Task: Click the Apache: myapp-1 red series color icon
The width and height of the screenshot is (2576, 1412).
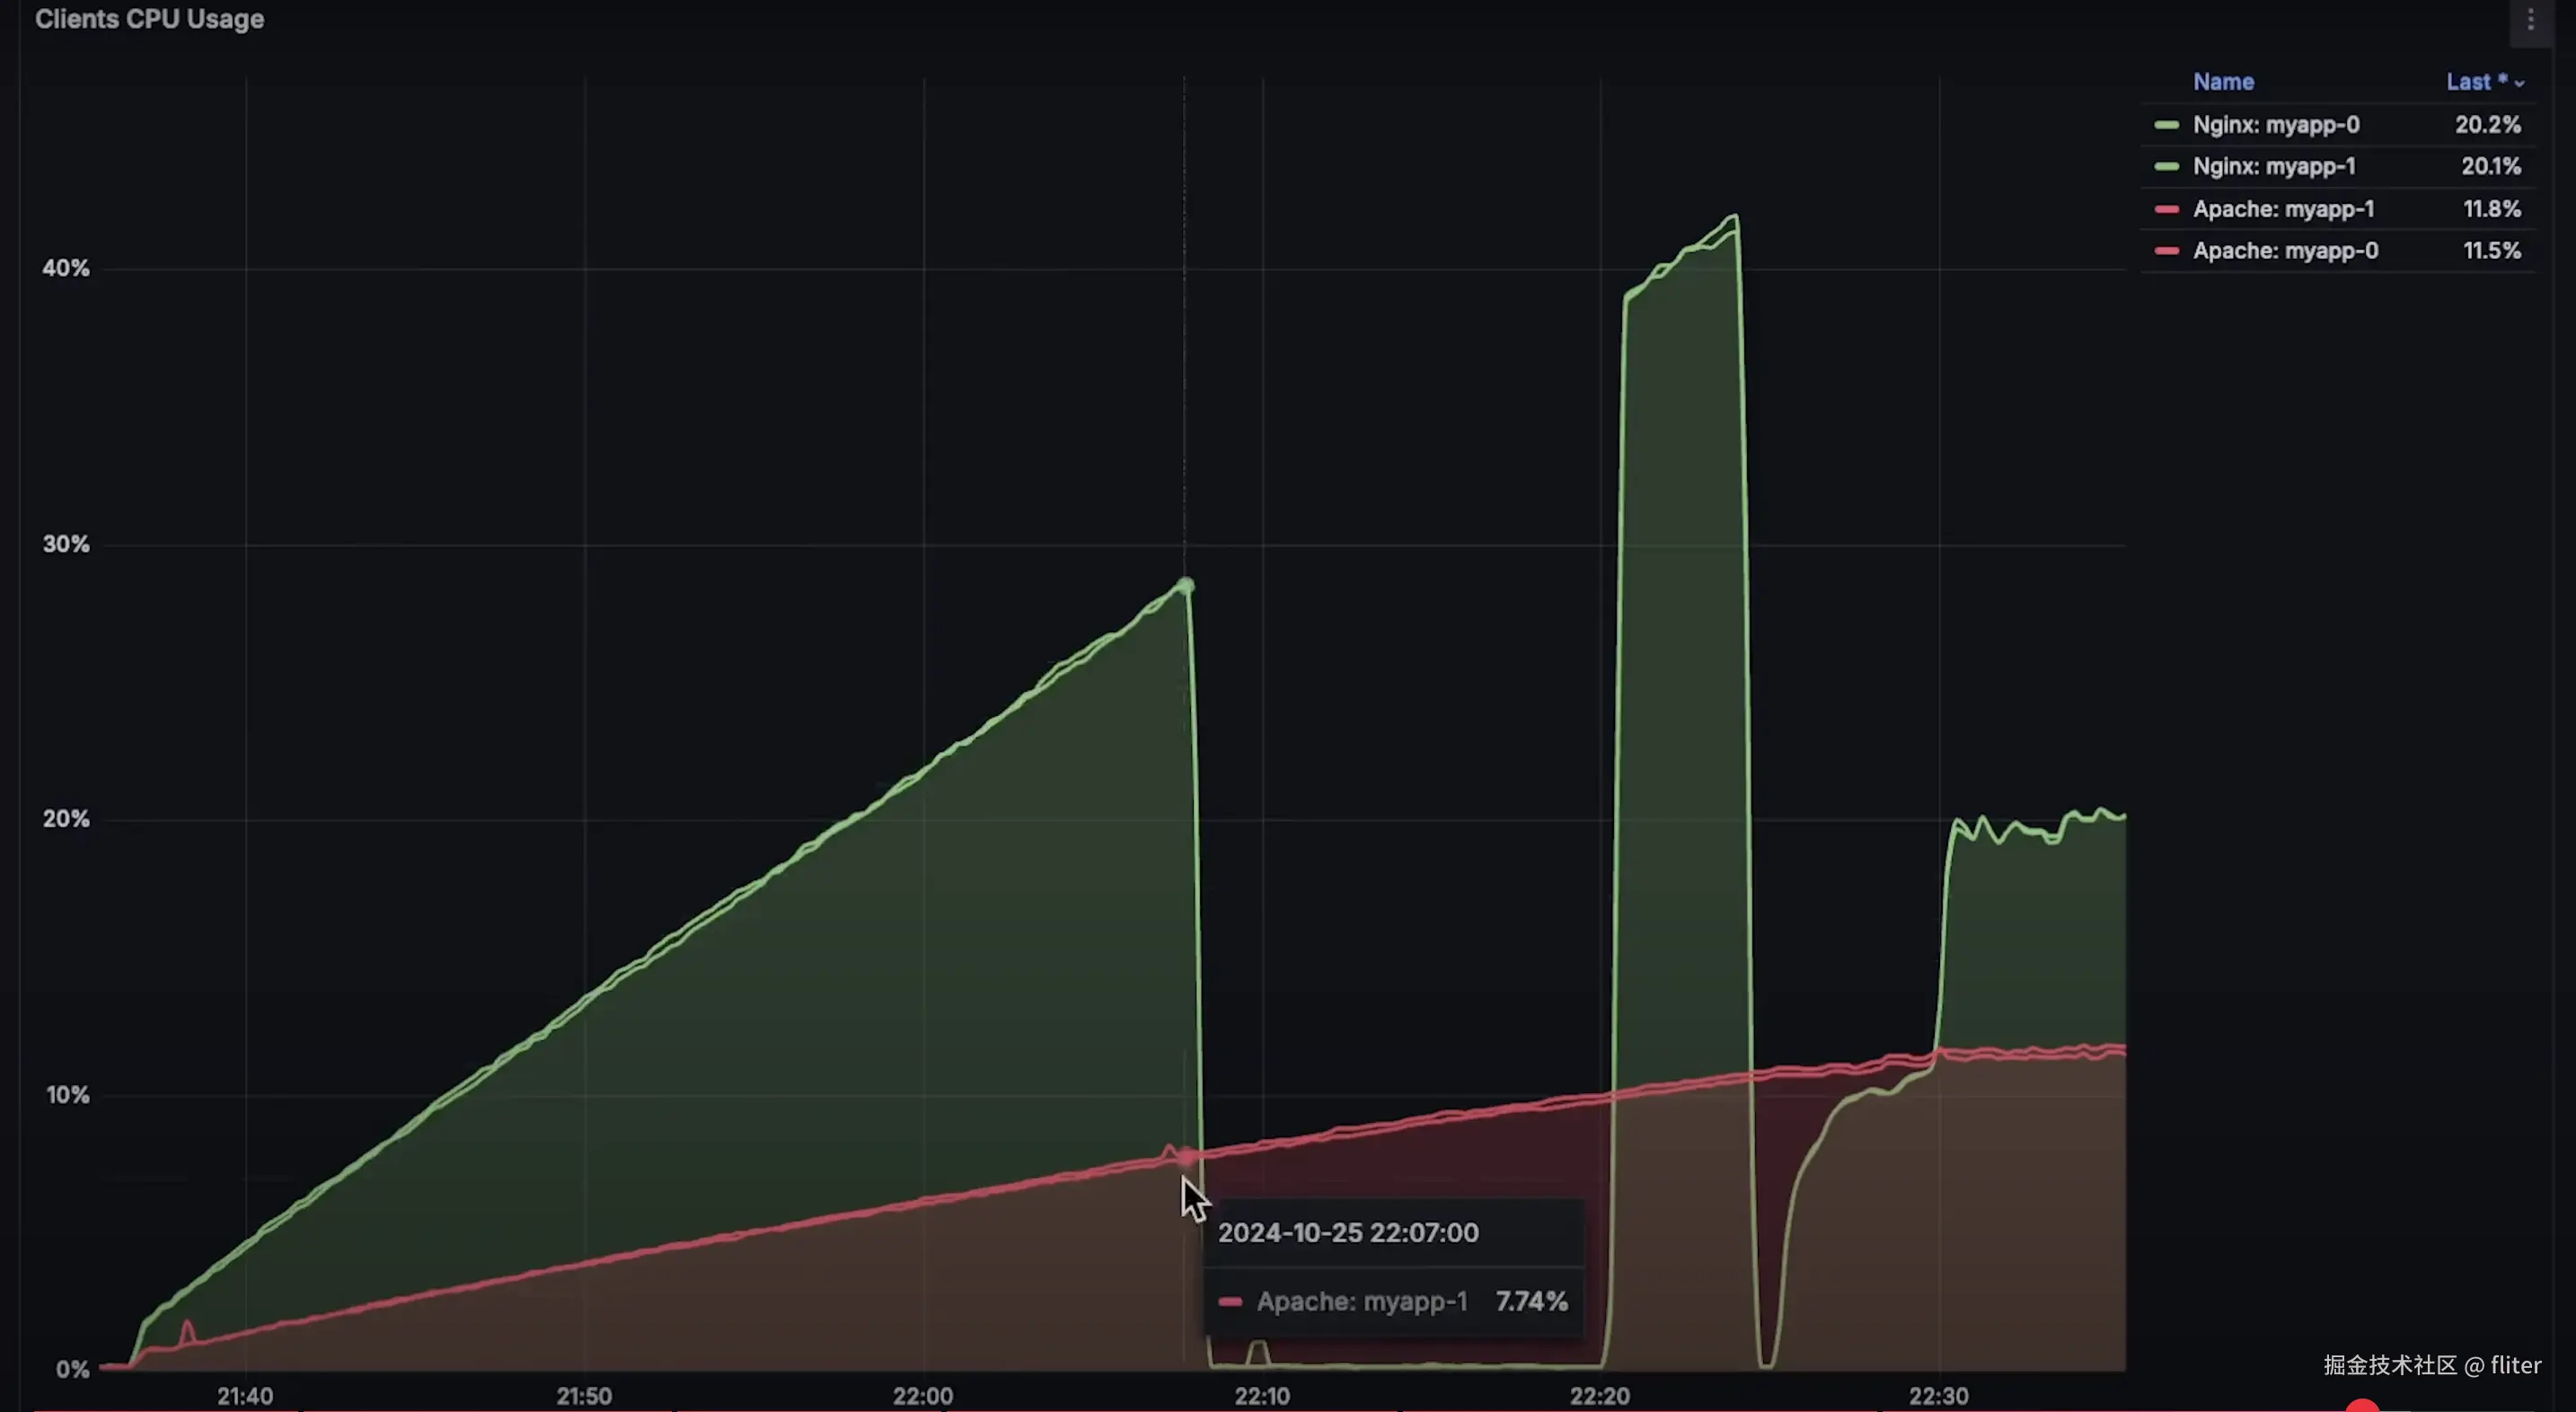Action: pos(2166,209)
